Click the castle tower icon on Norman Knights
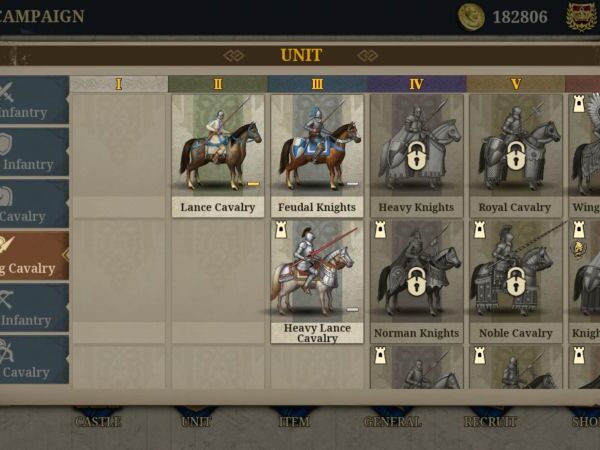 [380, 230]
